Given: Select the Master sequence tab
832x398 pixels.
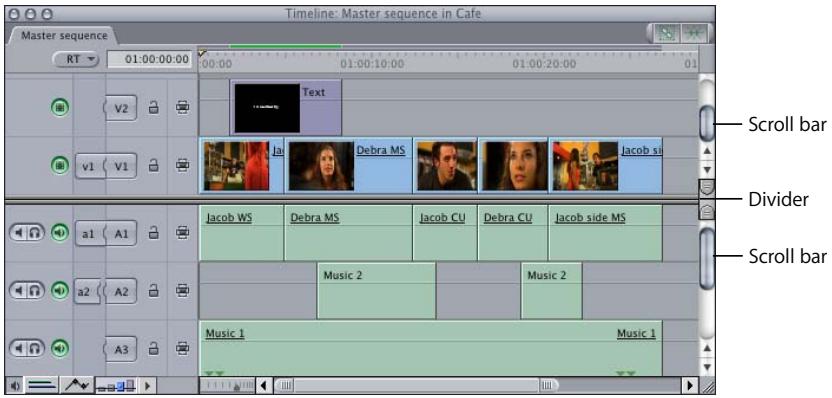Looking at the screenshot, I should [x=64, y=36].
